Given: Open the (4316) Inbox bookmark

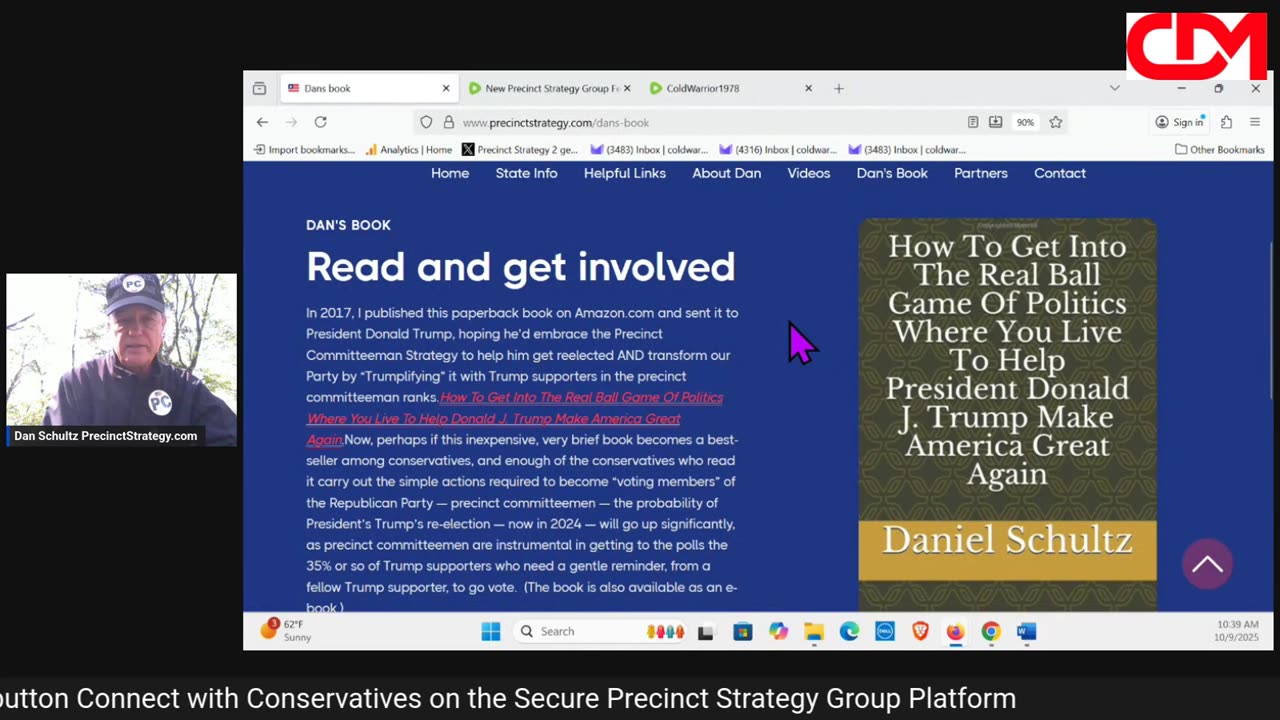Looking at the screenshot, I should (778, 149).
